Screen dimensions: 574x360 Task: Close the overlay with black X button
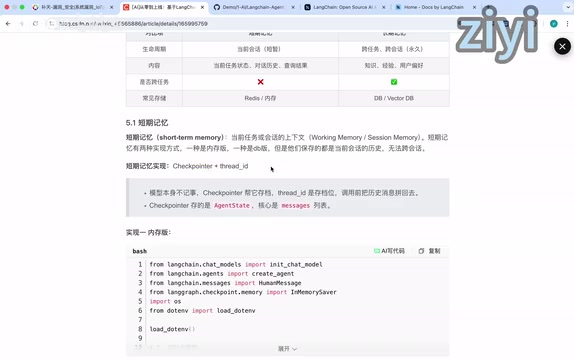(562, 46)
